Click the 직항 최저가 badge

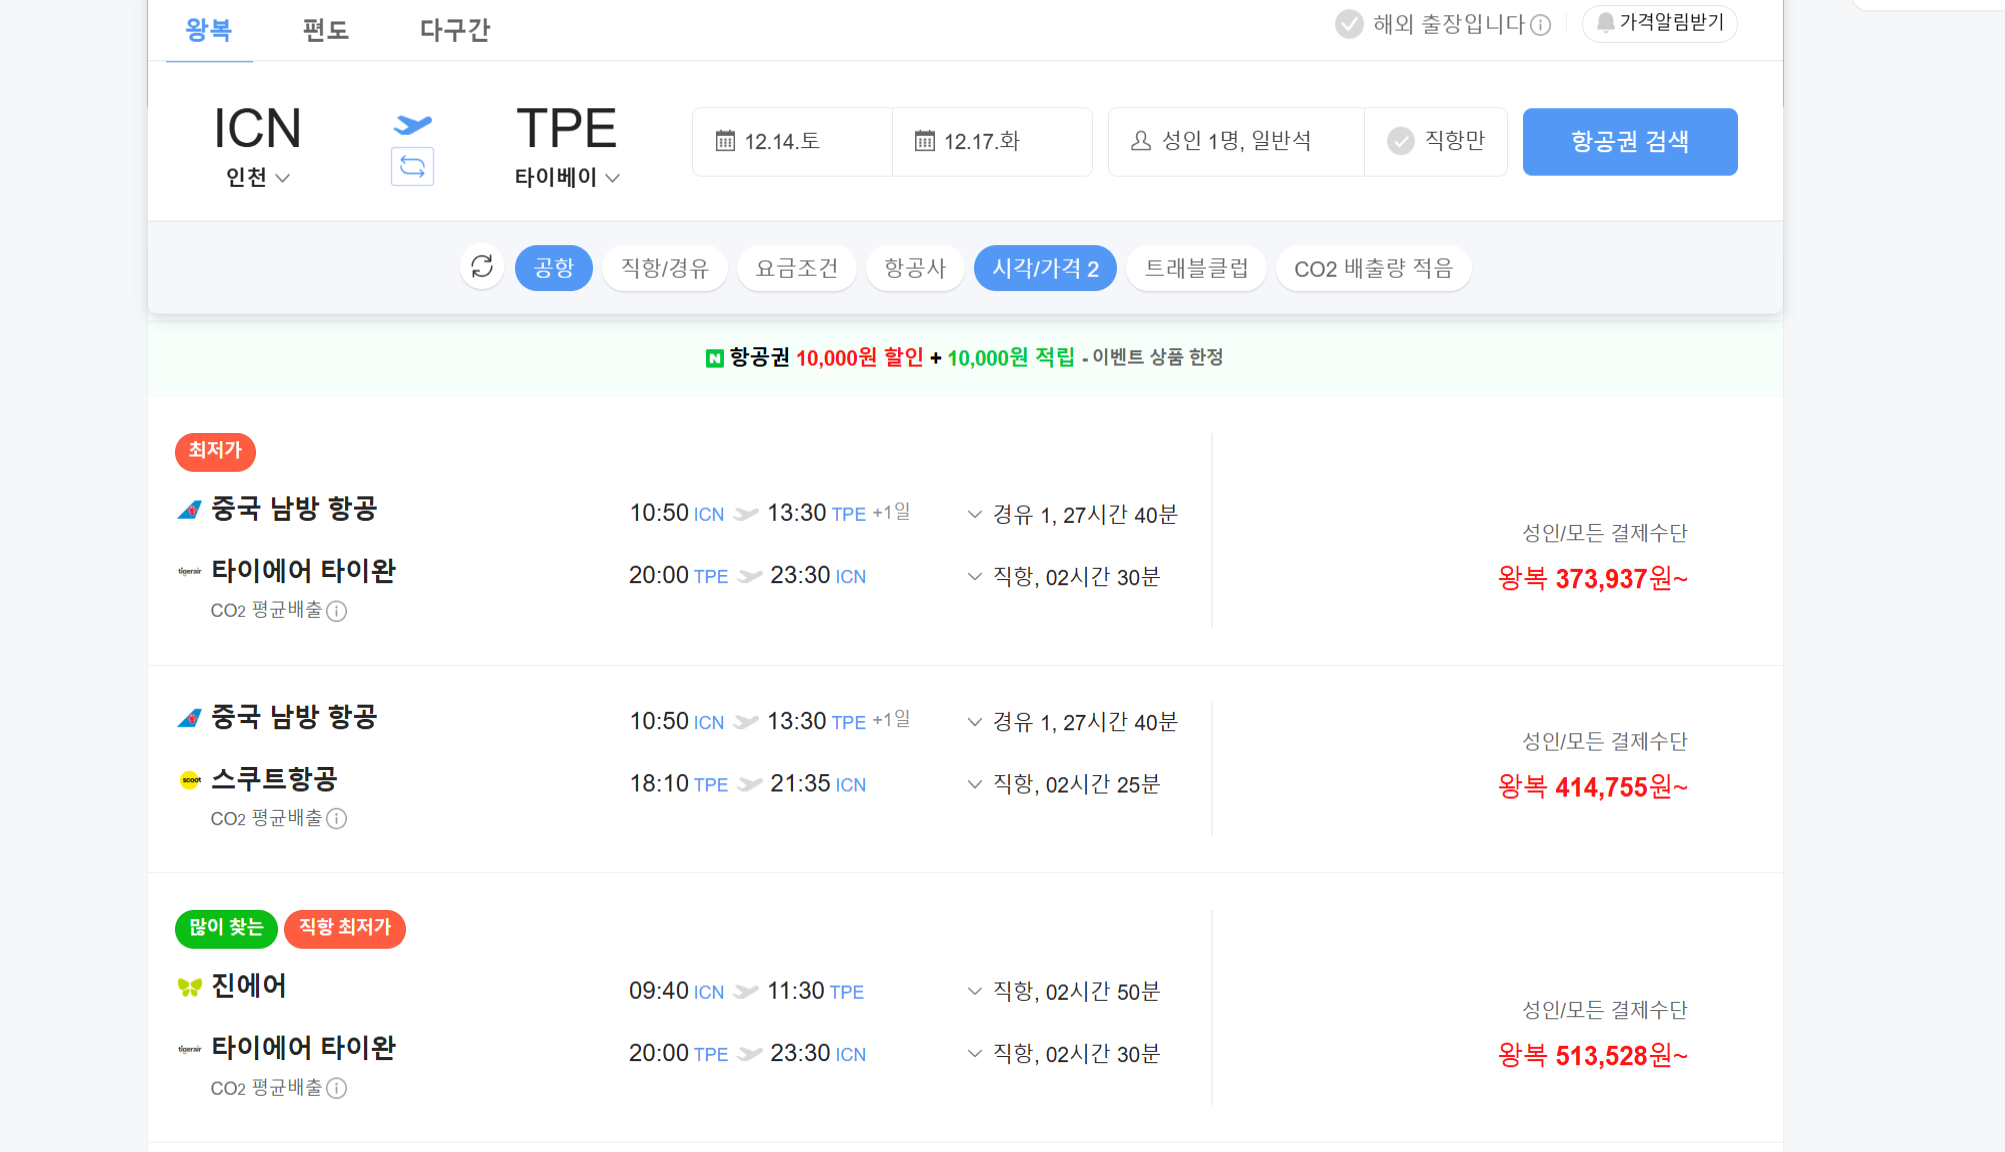click(345, 928)
